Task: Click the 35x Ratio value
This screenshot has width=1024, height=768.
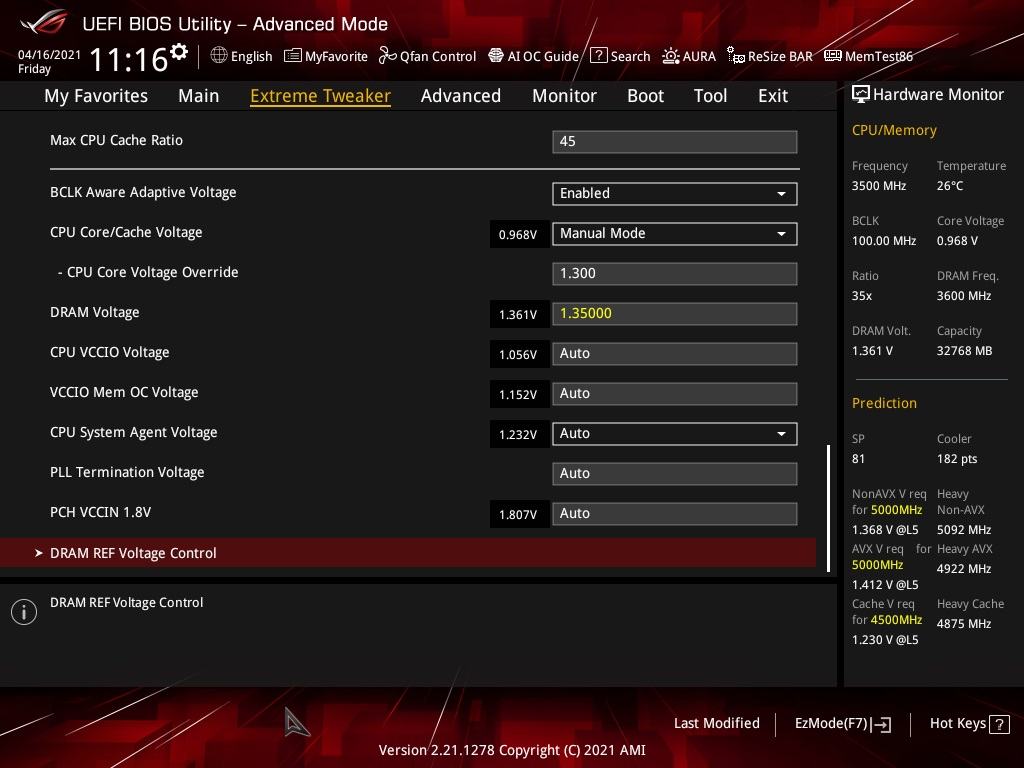Action: [x=862, y=296]
